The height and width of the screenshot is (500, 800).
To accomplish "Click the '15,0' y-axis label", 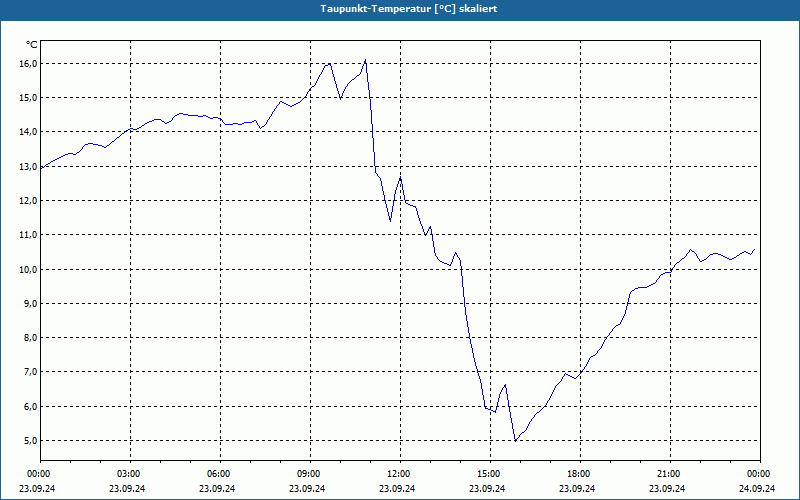I will (29, 97).
